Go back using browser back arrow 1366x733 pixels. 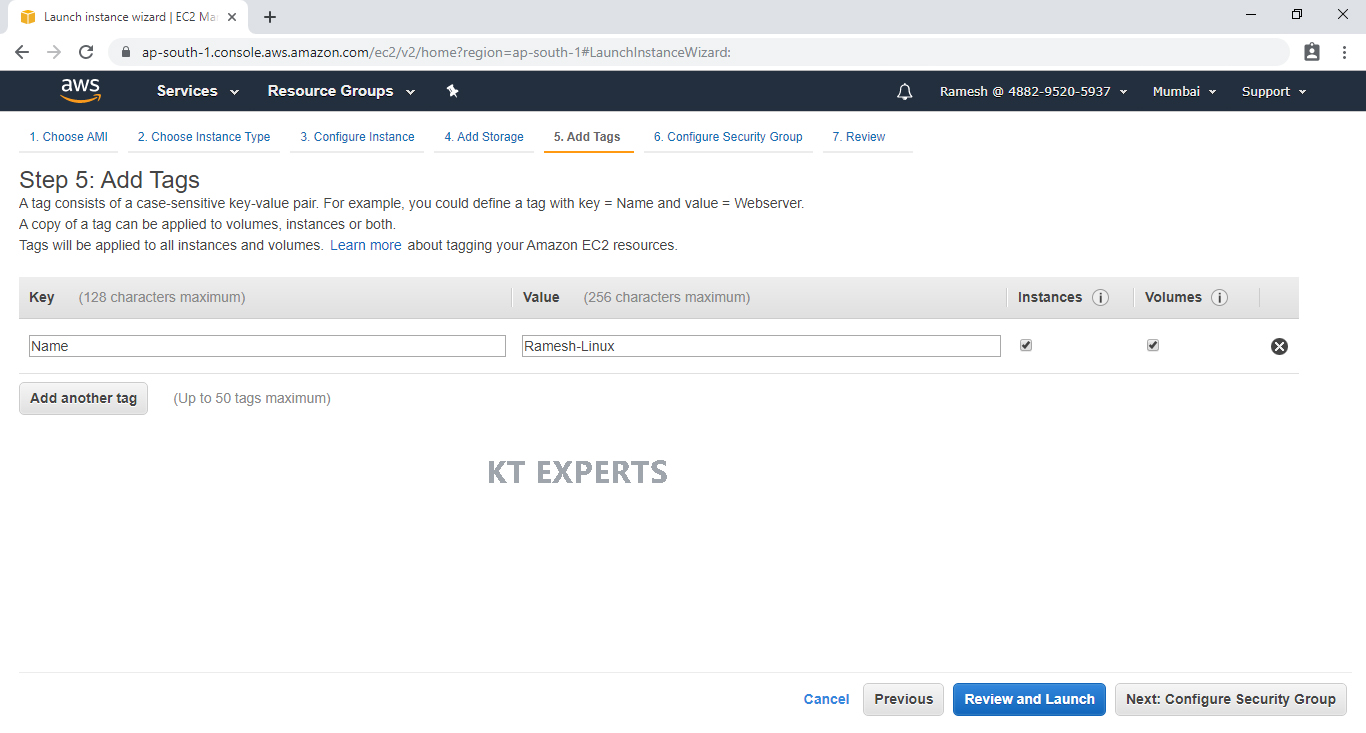(x=22, y=52)
